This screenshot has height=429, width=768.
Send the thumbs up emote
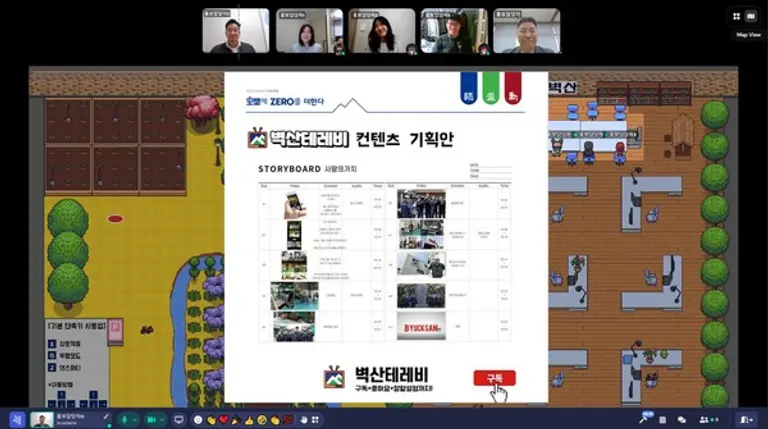249,420
